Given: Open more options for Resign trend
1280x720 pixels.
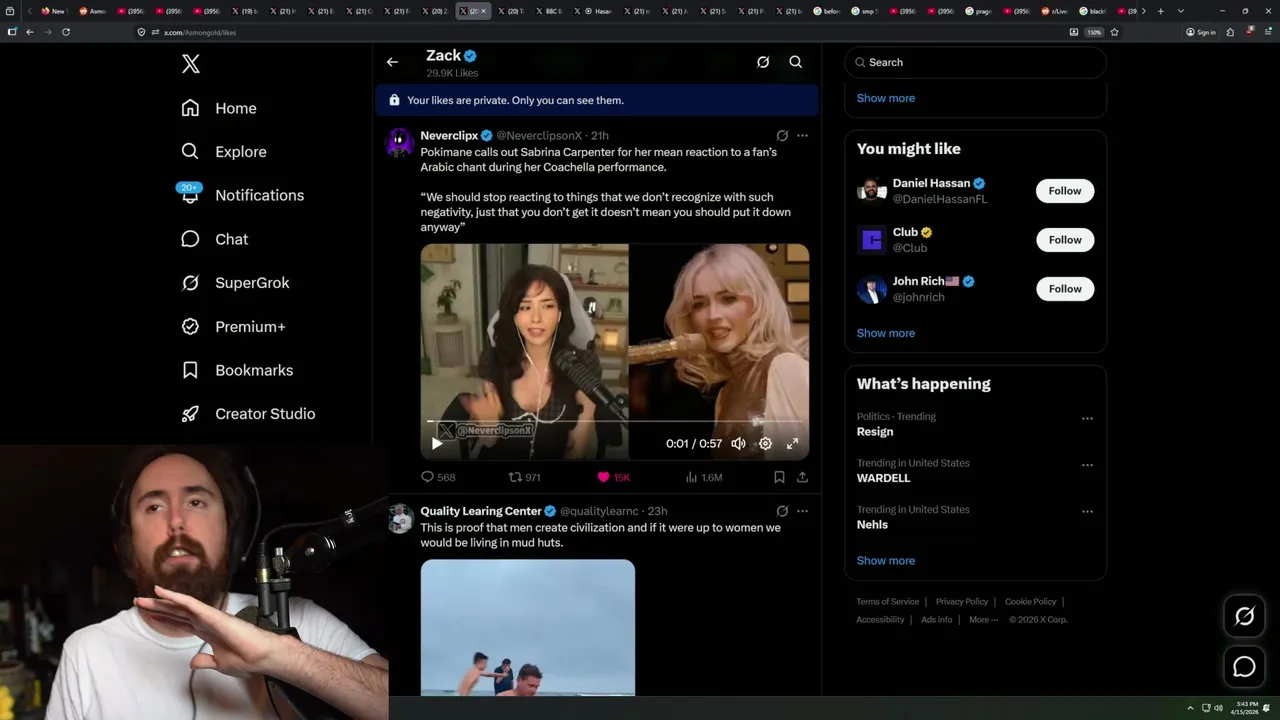Looking at the screenshot, I should click(x=1087, y=418).
